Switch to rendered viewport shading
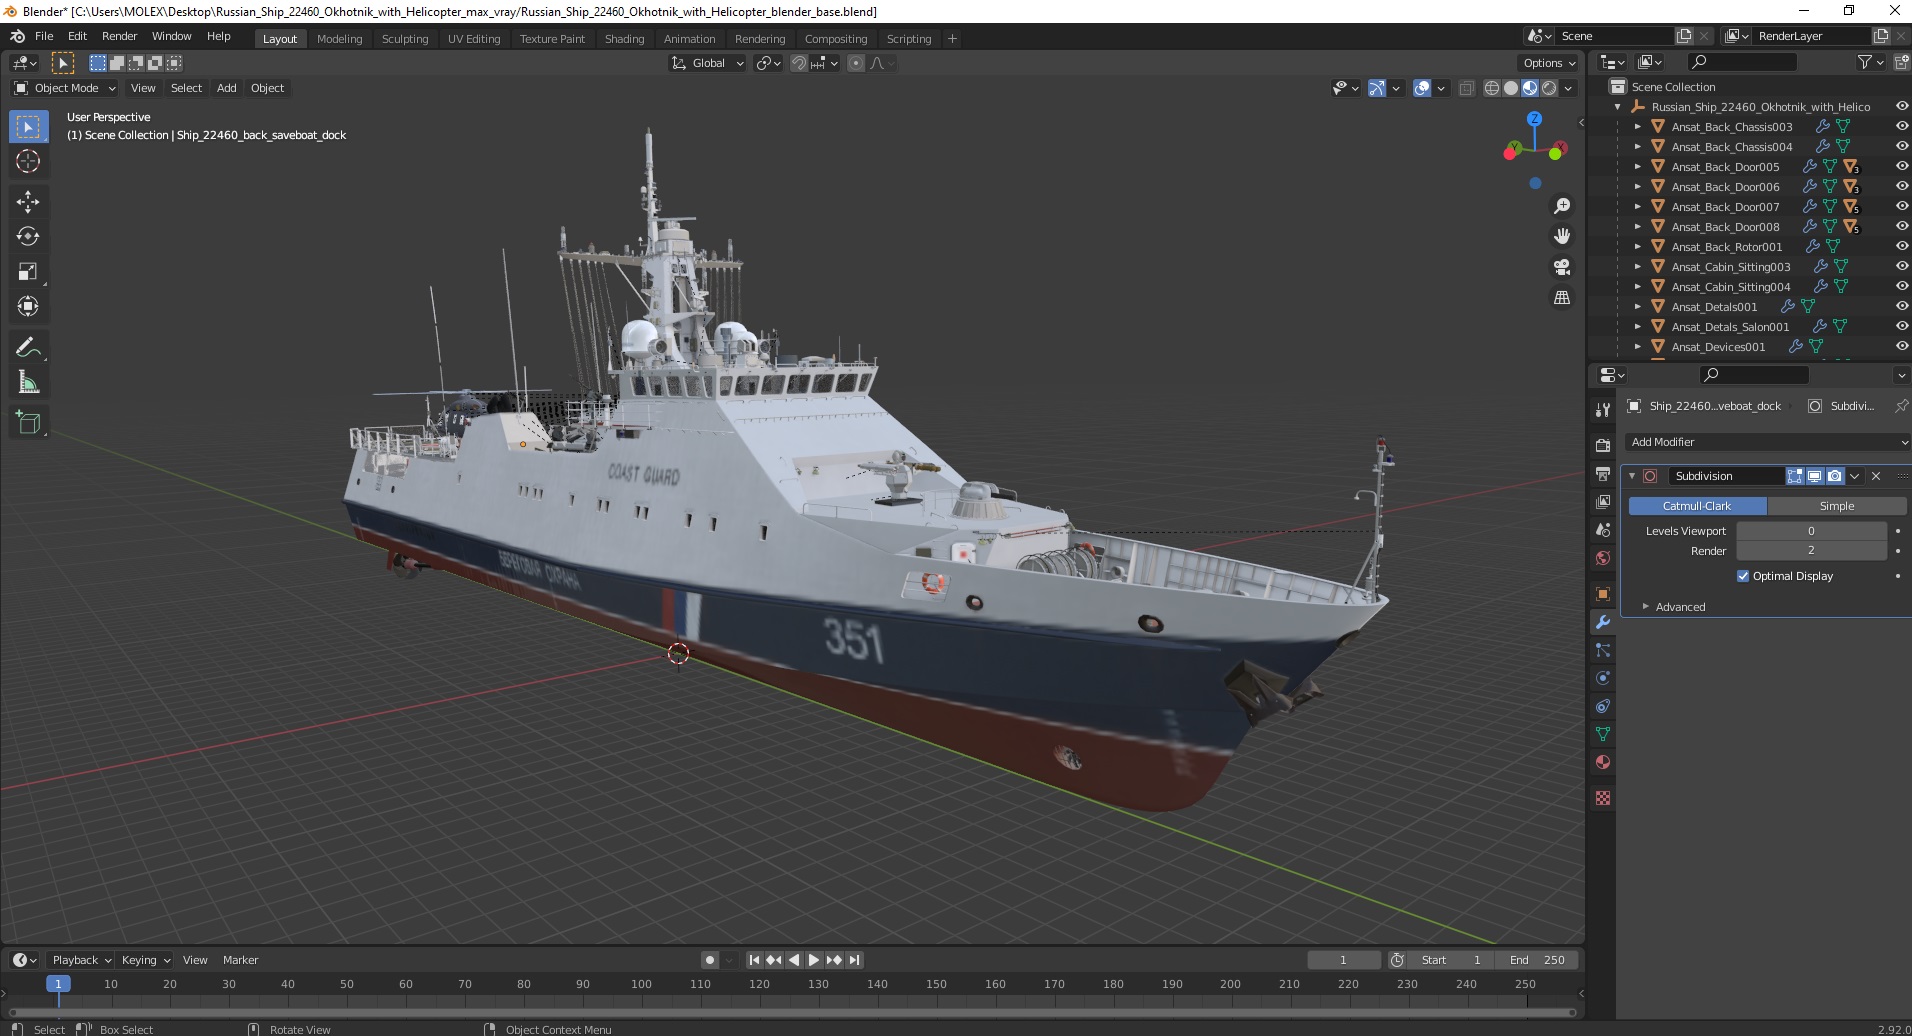 coord(1549,88)
